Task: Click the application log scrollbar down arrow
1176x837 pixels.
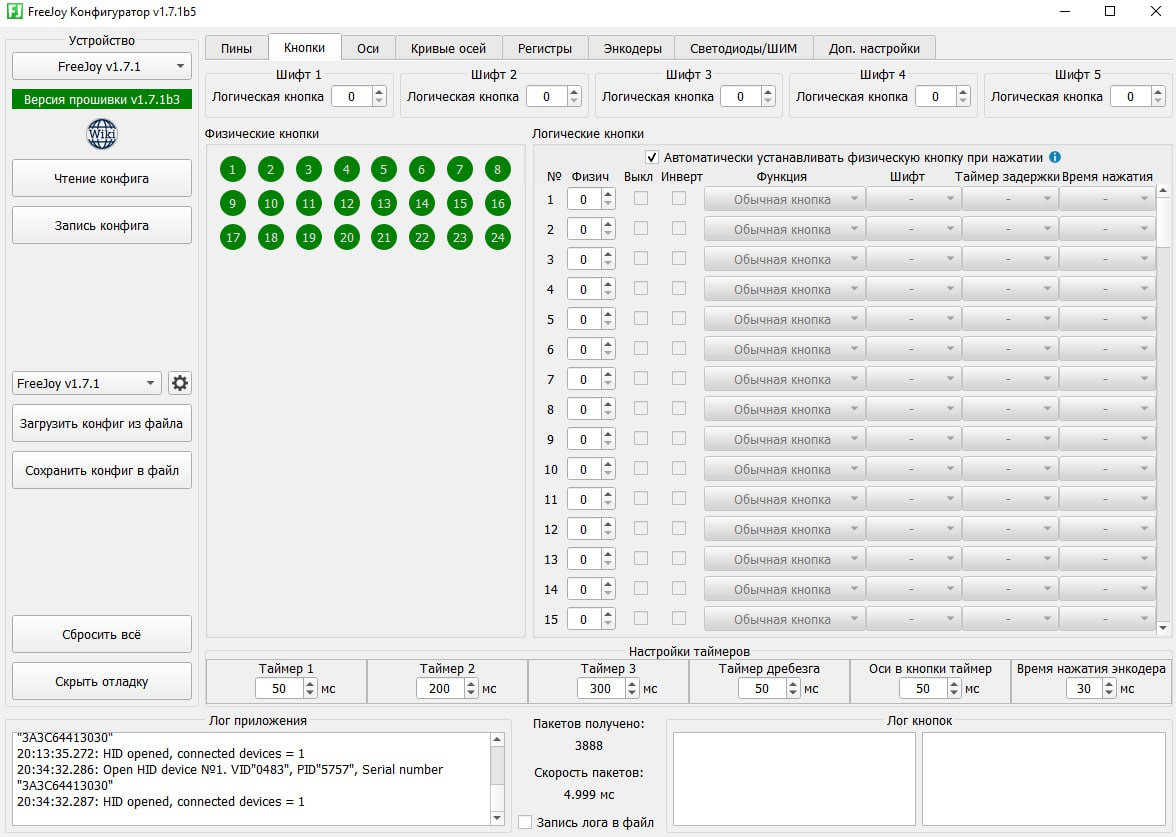Action: coord(497,818)
